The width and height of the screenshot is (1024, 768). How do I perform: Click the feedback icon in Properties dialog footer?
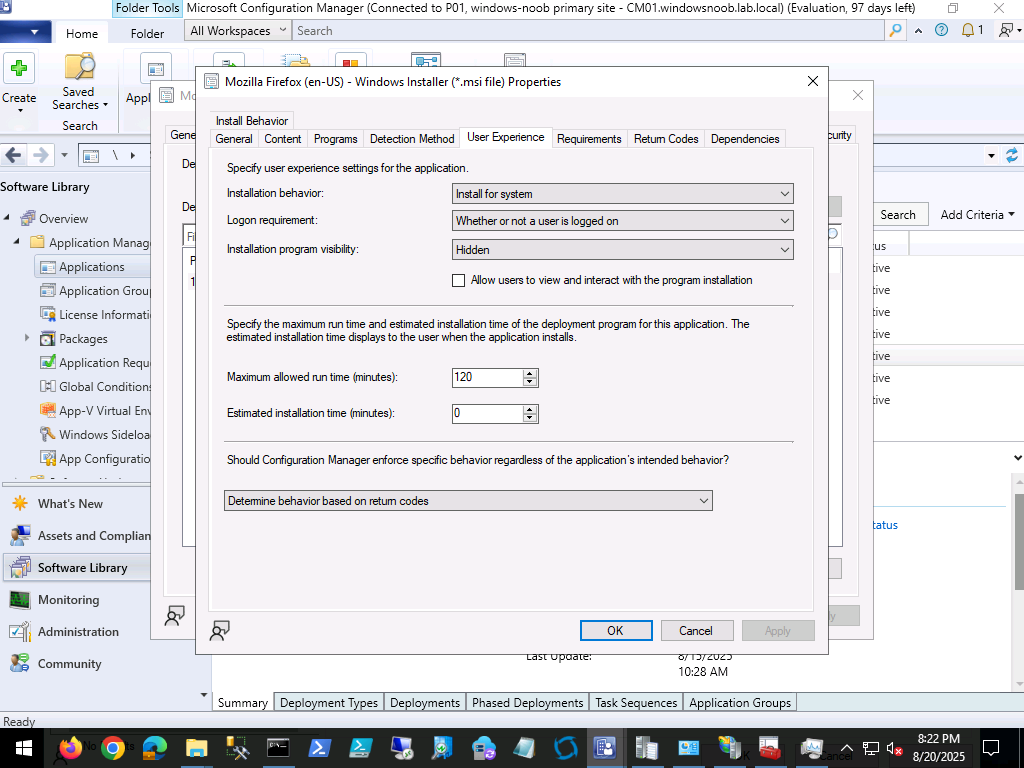(x=219, y=630)
